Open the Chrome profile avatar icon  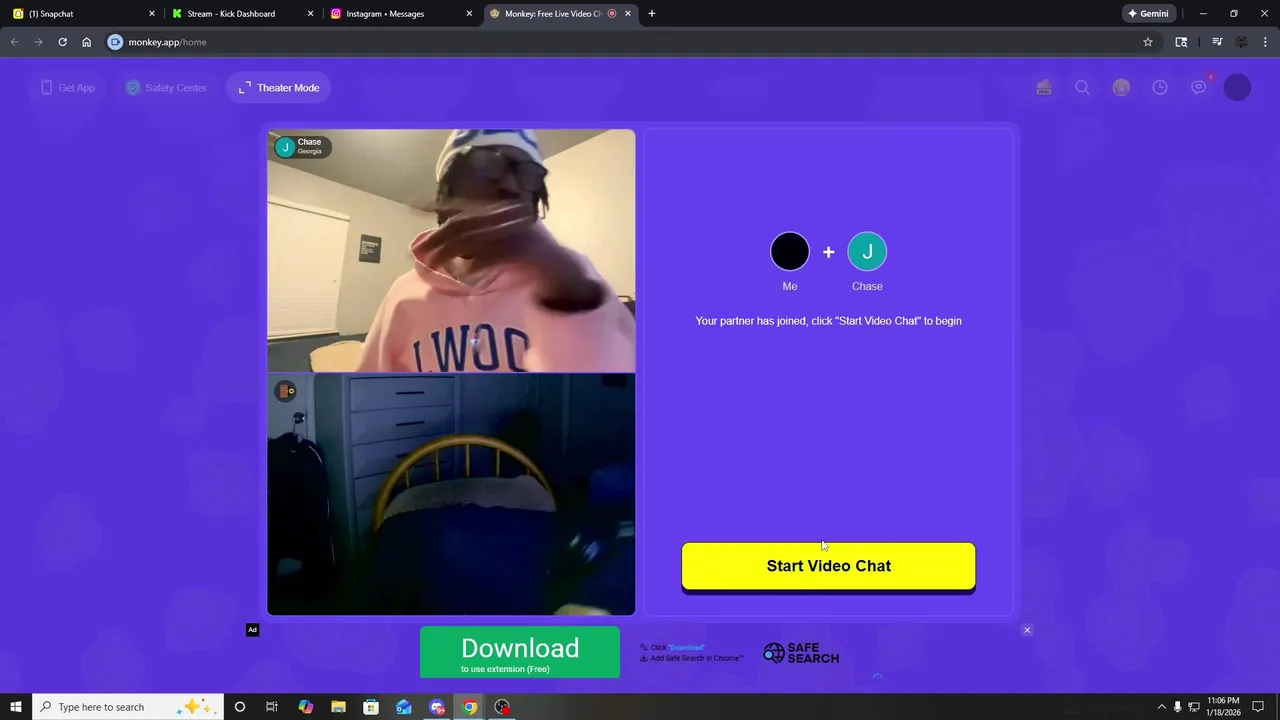coord(1242,42)
